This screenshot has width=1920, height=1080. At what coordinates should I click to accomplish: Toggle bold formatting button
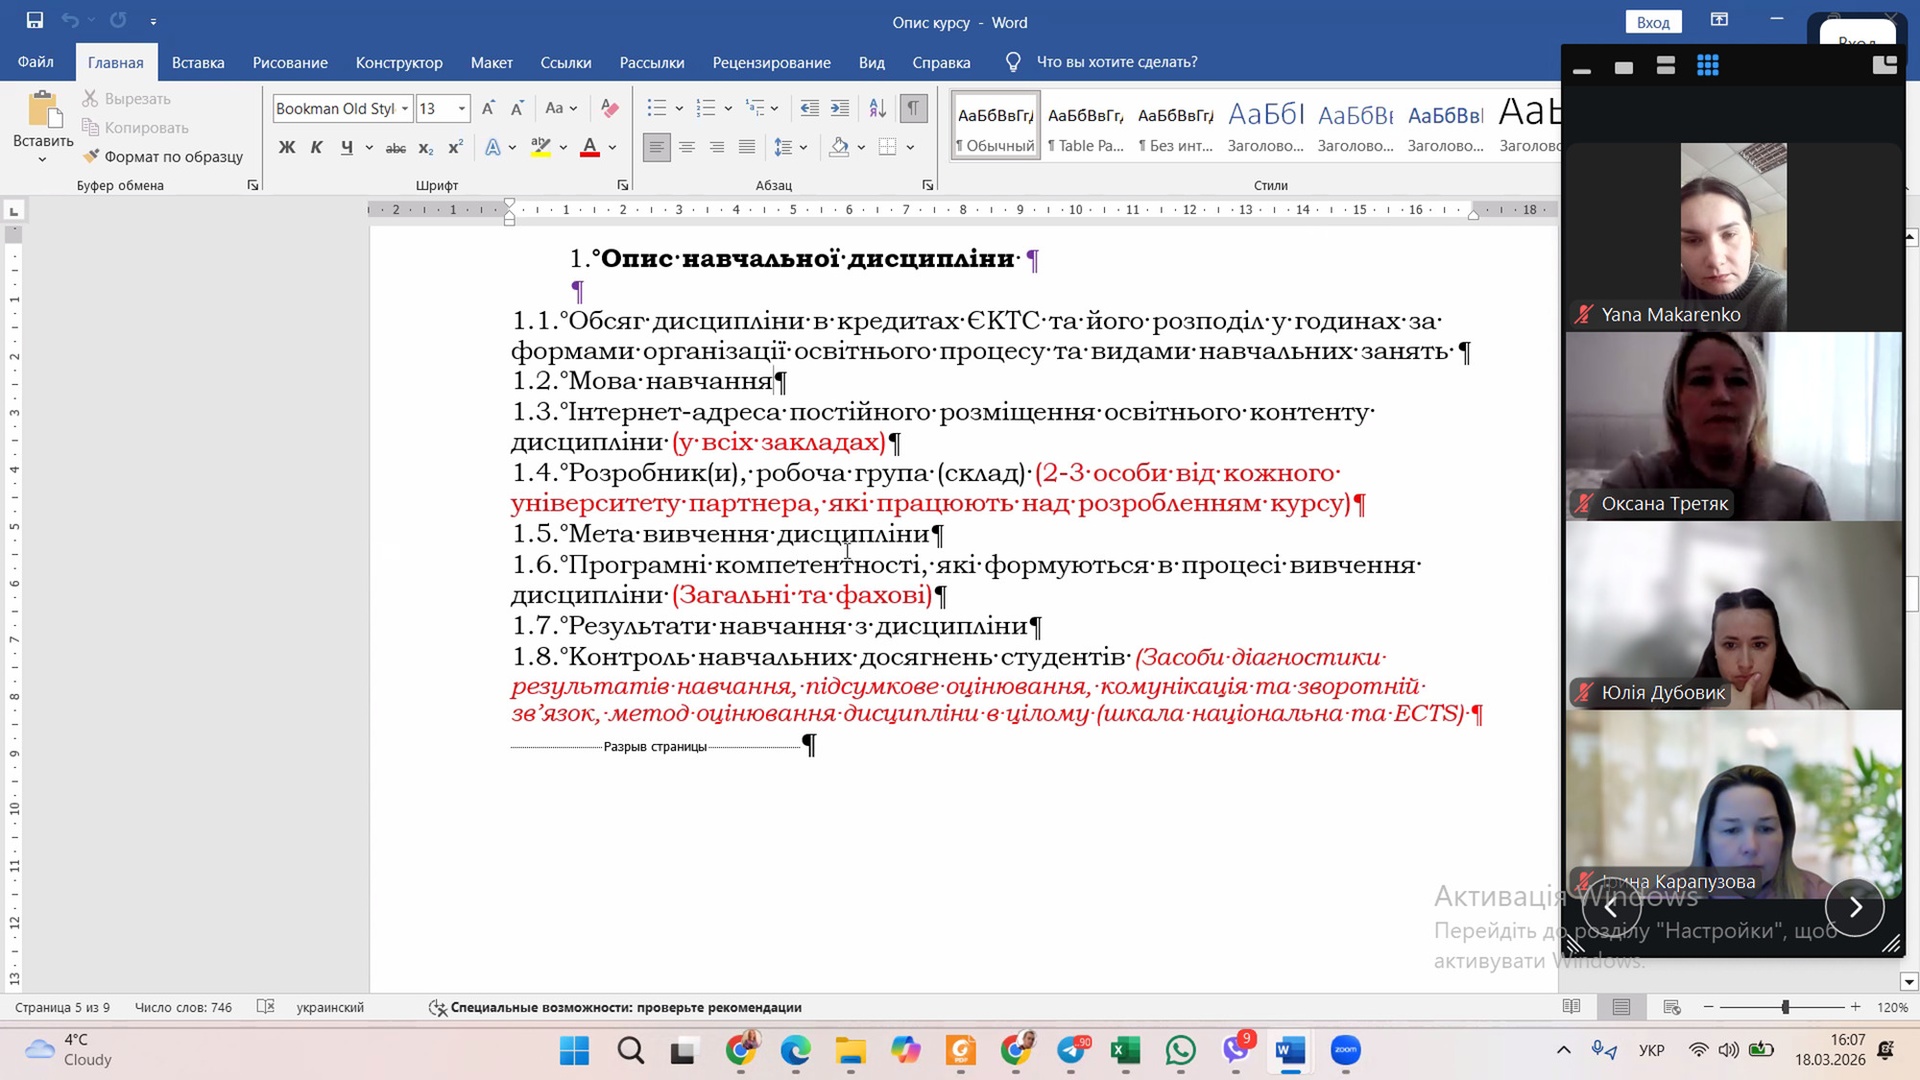287,148
